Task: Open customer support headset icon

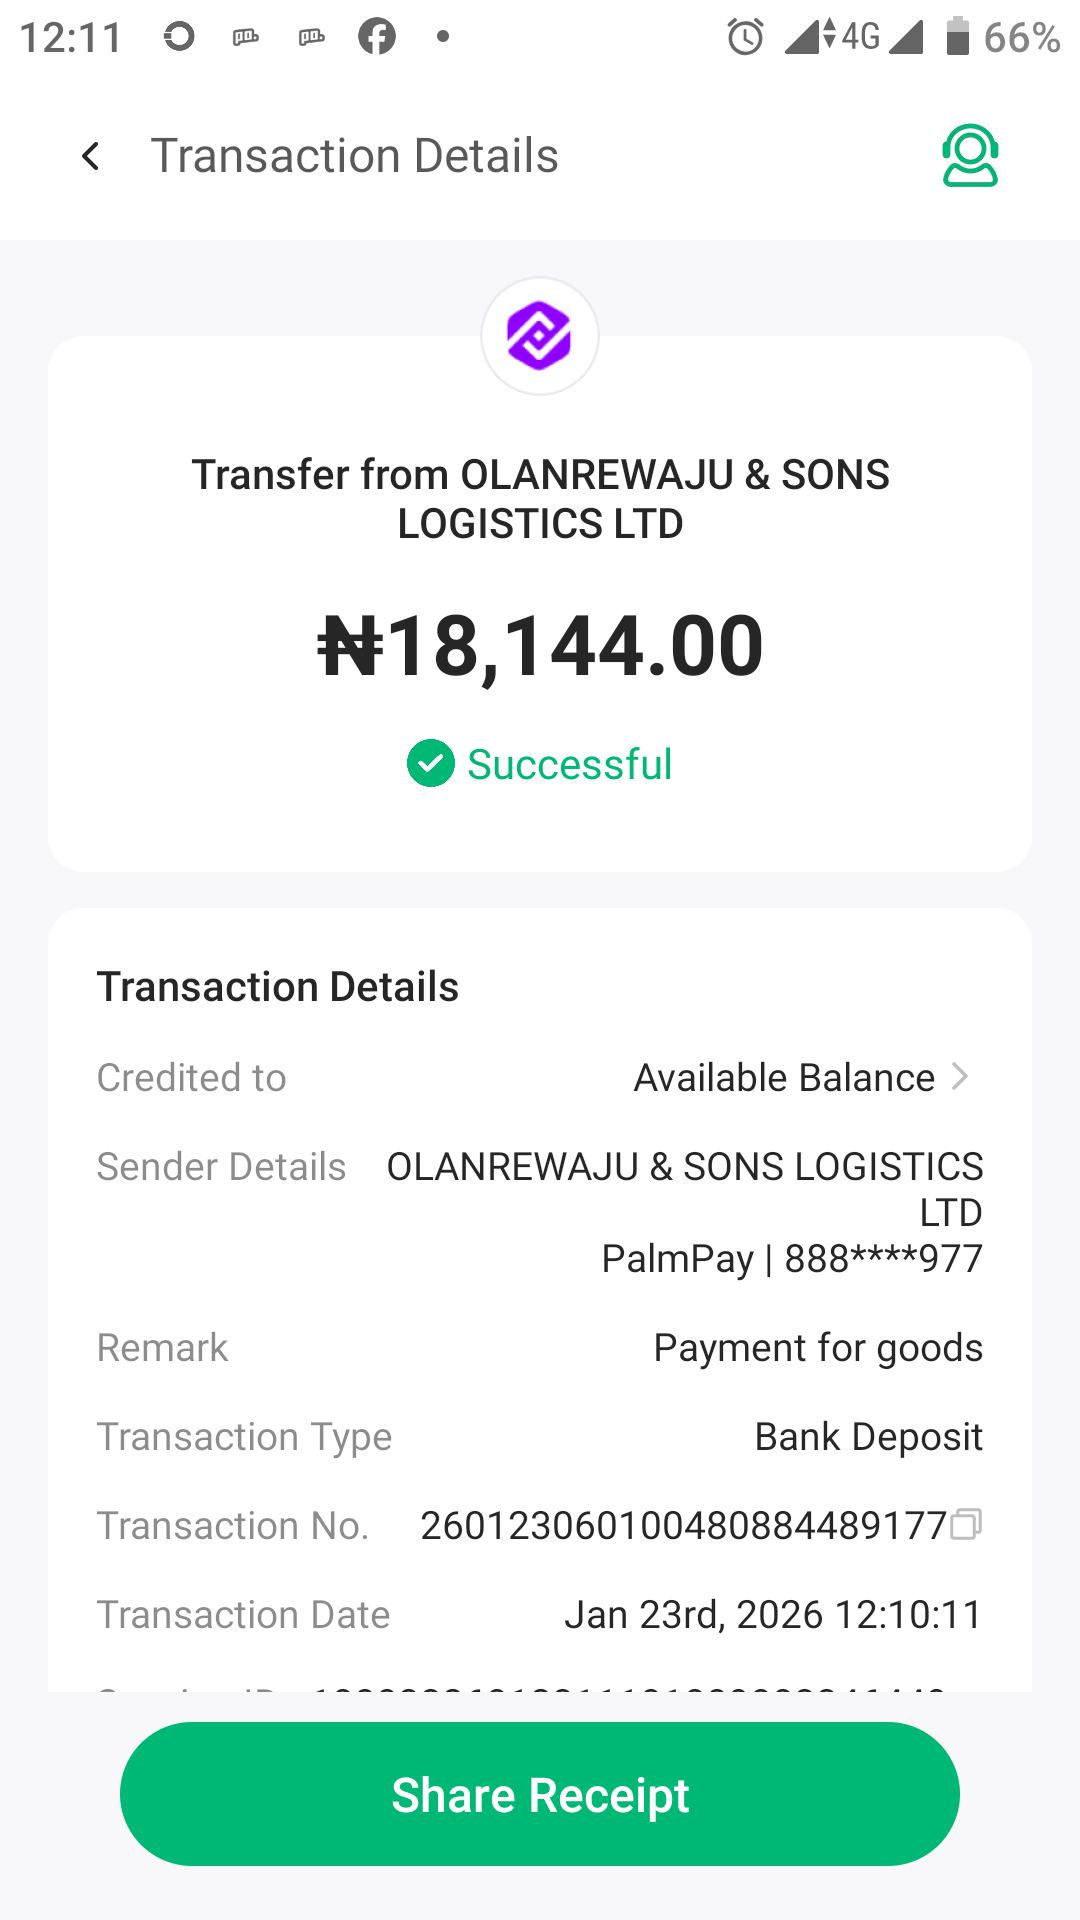Action: coord(969,156)
